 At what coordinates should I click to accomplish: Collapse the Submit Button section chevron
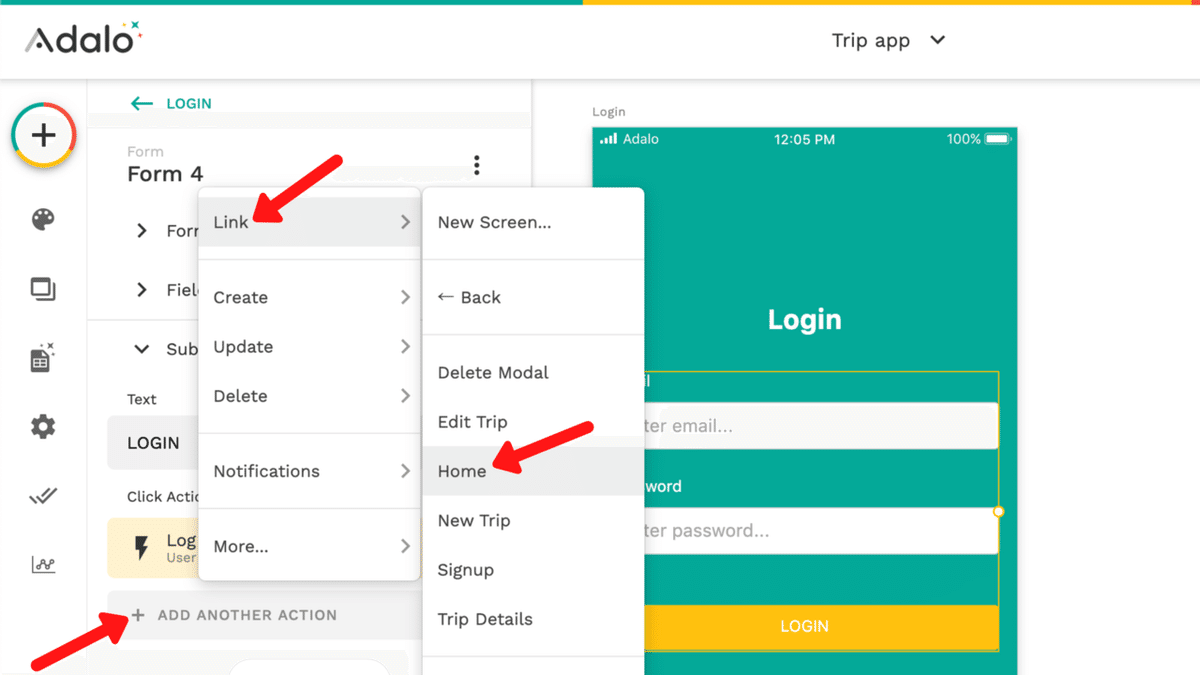click(142, 349)
